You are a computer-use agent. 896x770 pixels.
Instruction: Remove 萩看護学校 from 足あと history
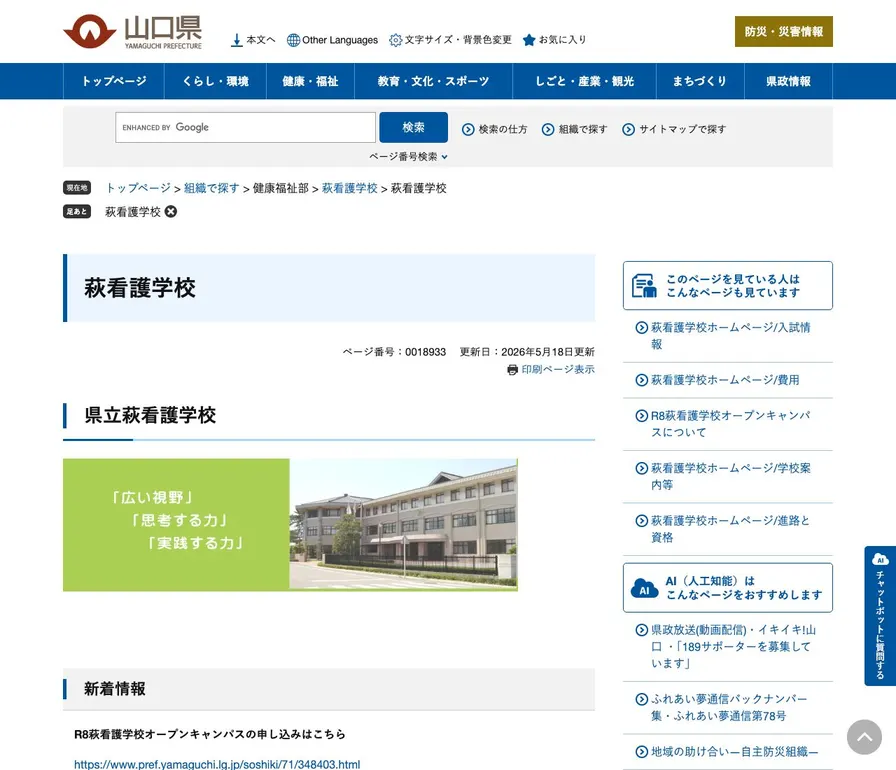(x=171, y=212)
